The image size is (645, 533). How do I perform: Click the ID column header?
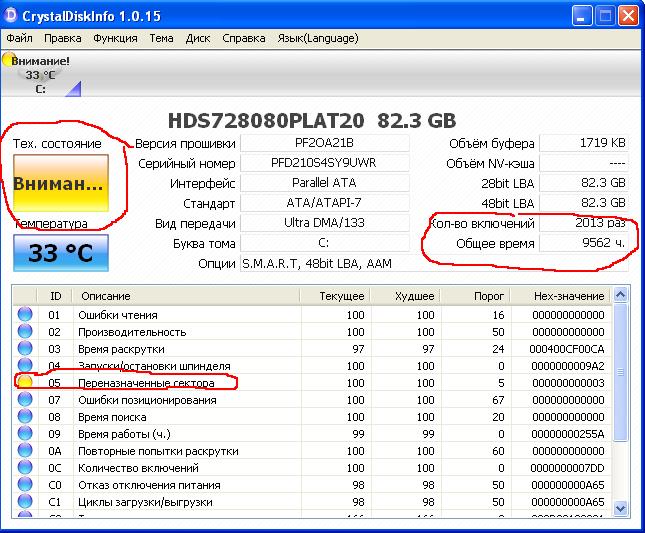55,296
